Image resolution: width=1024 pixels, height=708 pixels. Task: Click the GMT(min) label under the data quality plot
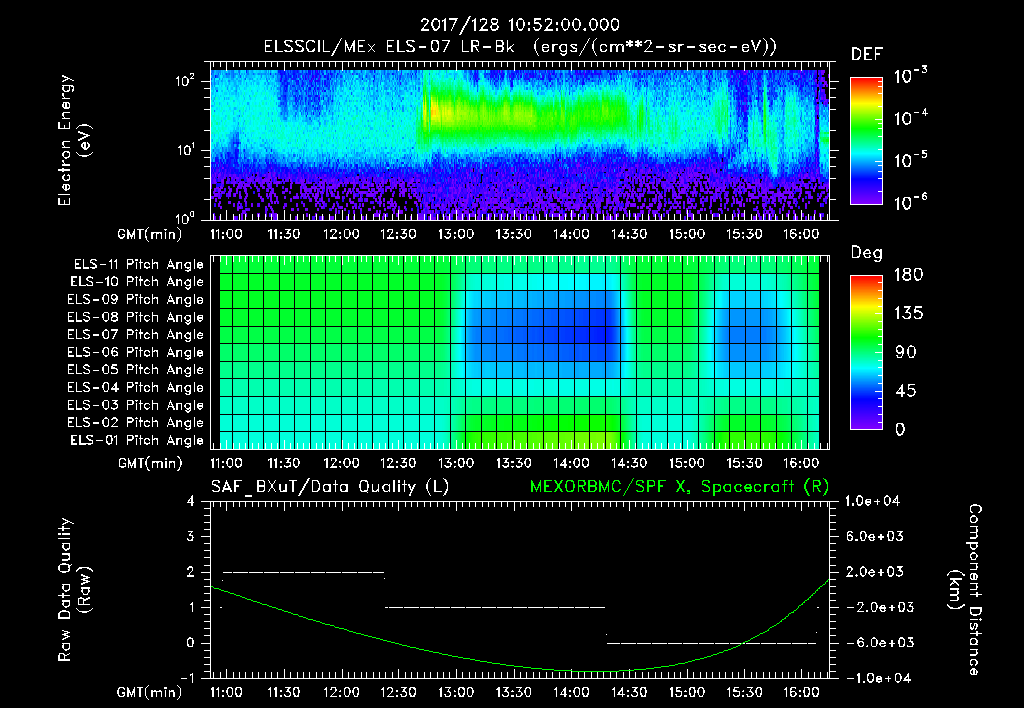[150, 692]
